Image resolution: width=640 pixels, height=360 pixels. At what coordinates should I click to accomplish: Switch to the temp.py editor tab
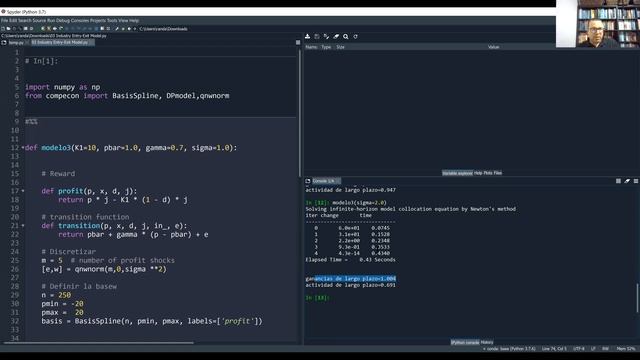(x=16, y=42)
